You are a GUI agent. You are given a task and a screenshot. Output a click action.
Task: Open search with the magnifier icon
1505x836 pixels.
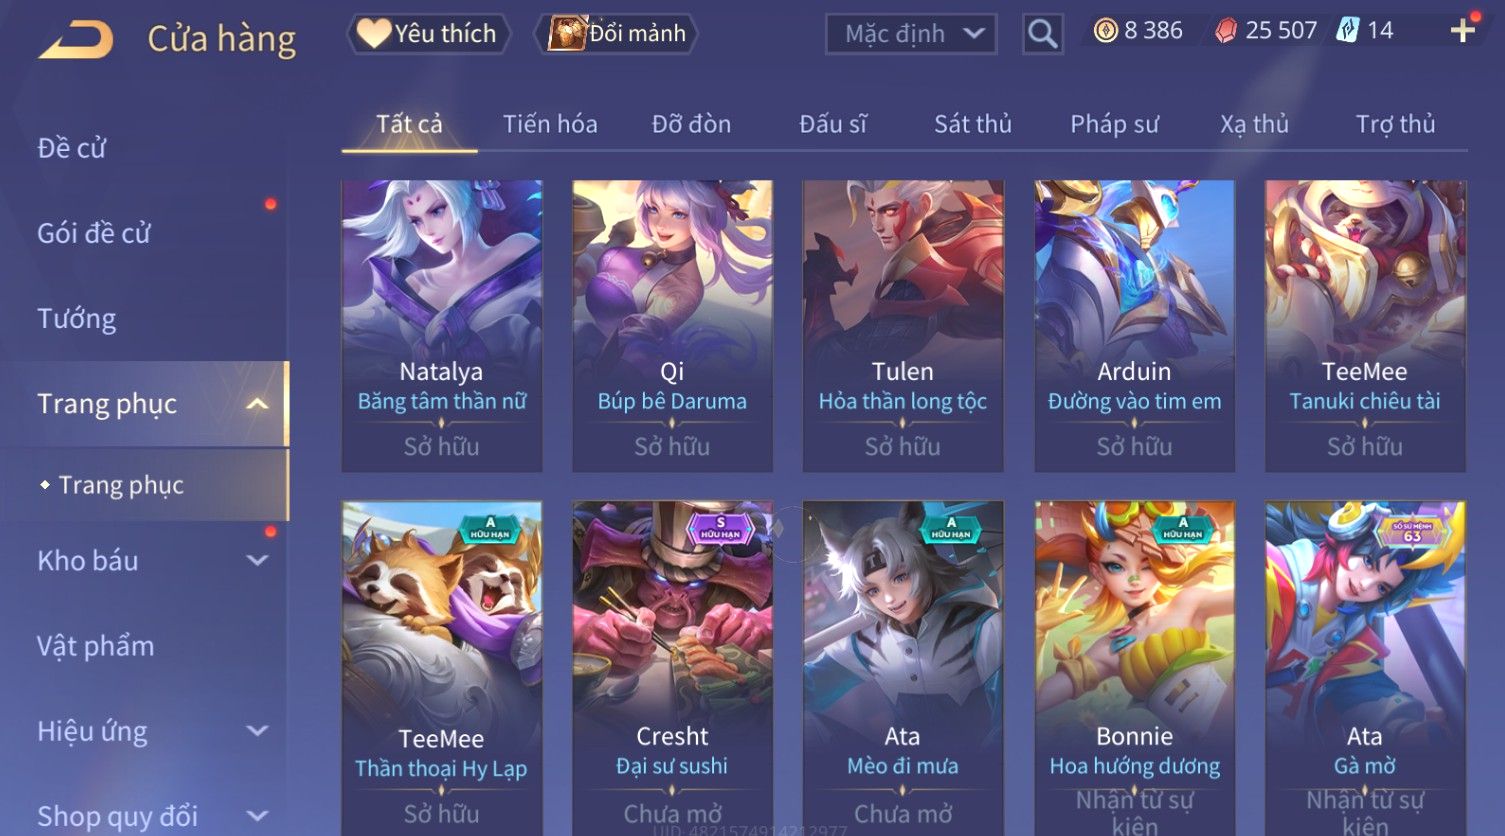1042,34
